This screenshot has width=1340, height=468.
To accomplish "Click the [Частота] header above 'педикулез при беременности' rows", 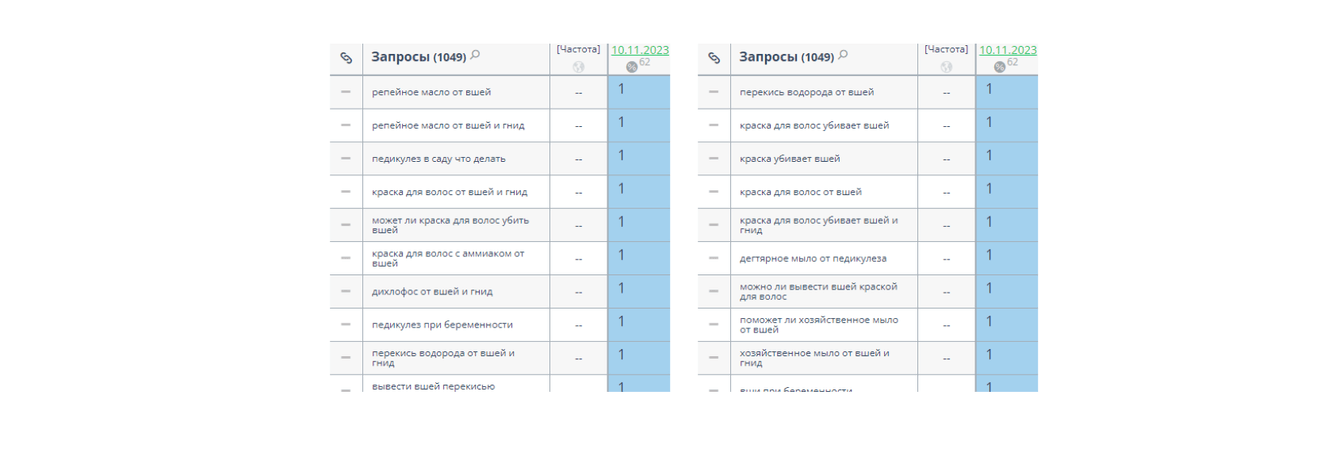I will (x=578, y=49).
